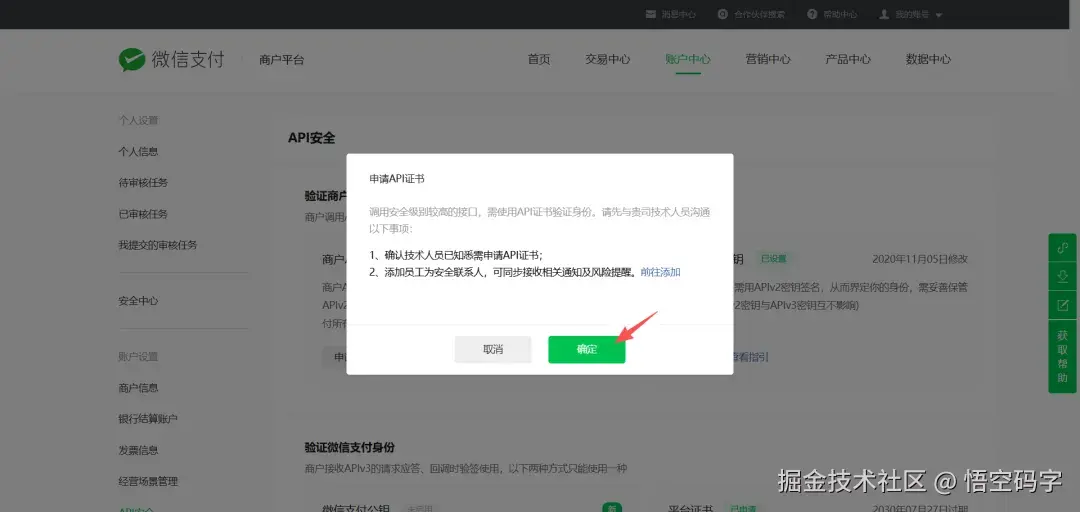Click the link icon in the floating help panel
1080x512 pixels.
[1062, 247]
